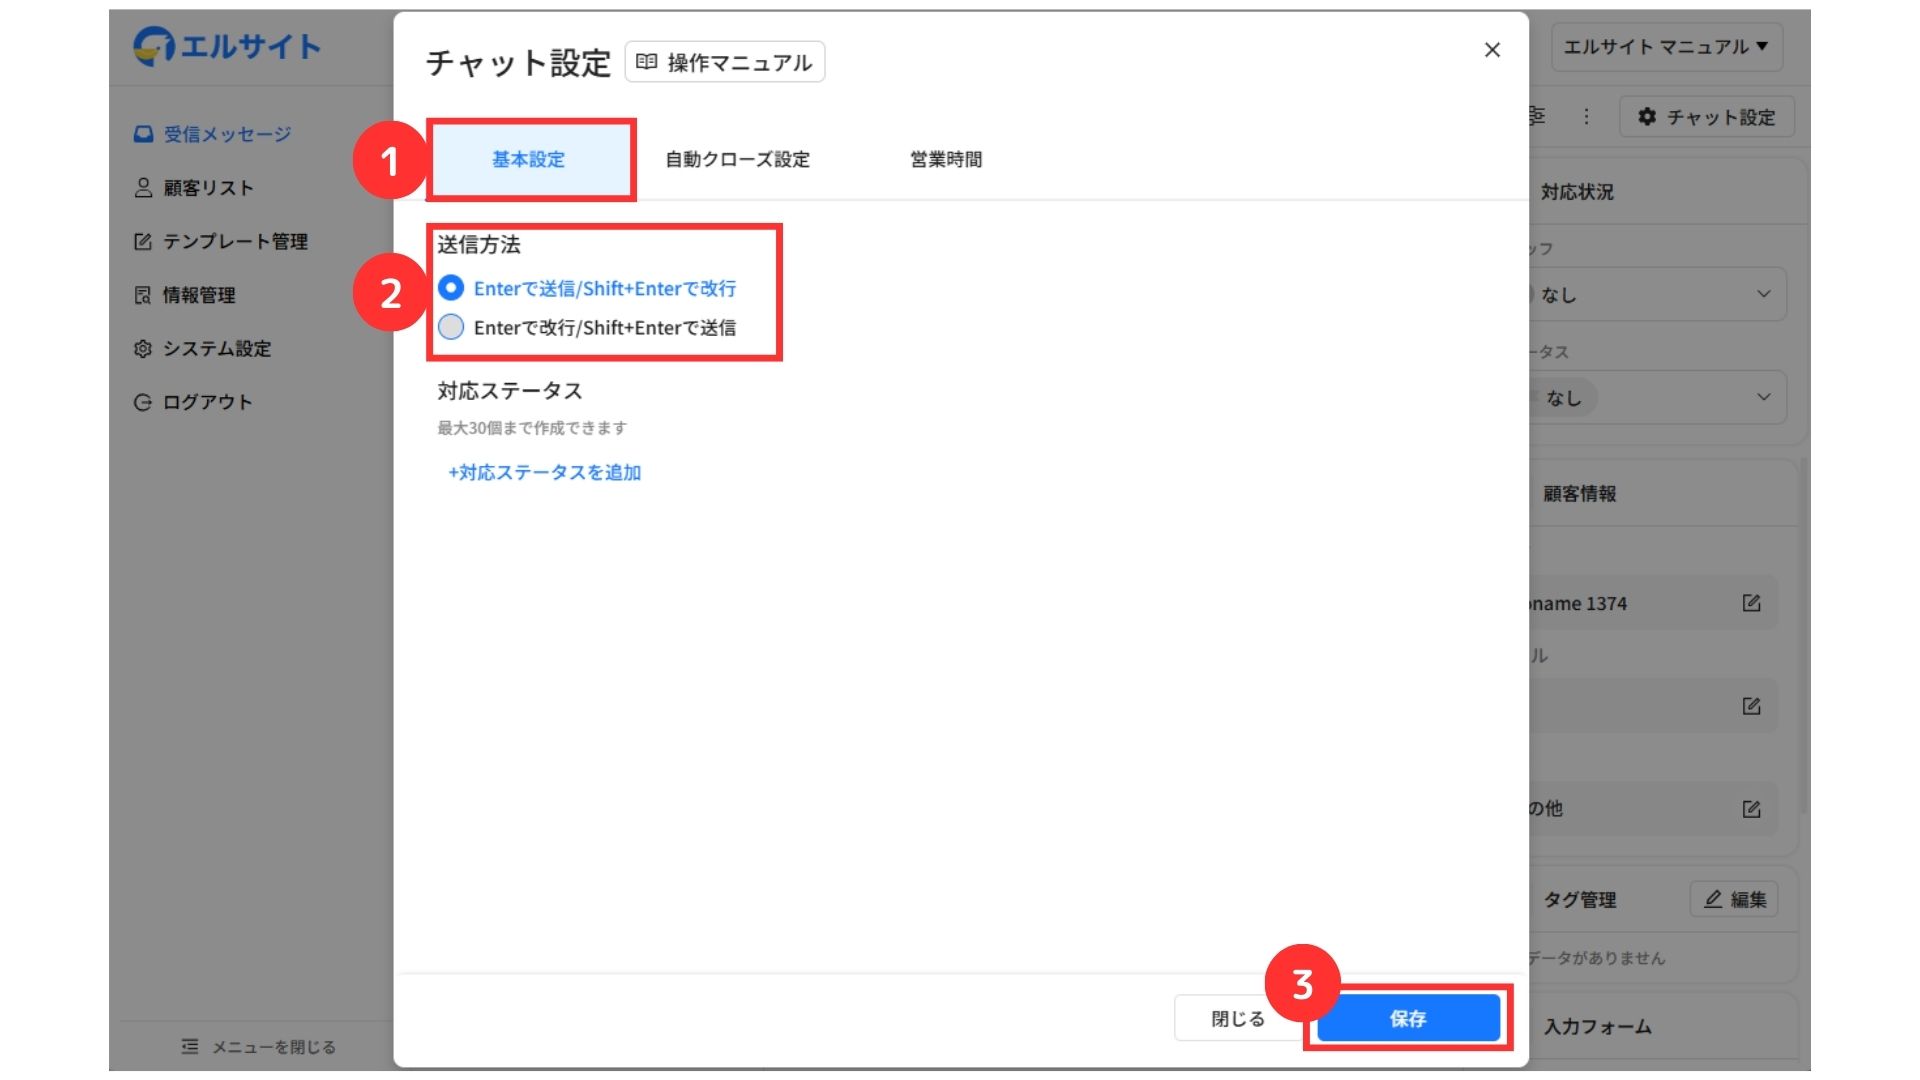The image size is (1920, 1080).
Task: Select Enterで送信/Shift+Enterで改行 radio option
Action: [451, 288]
